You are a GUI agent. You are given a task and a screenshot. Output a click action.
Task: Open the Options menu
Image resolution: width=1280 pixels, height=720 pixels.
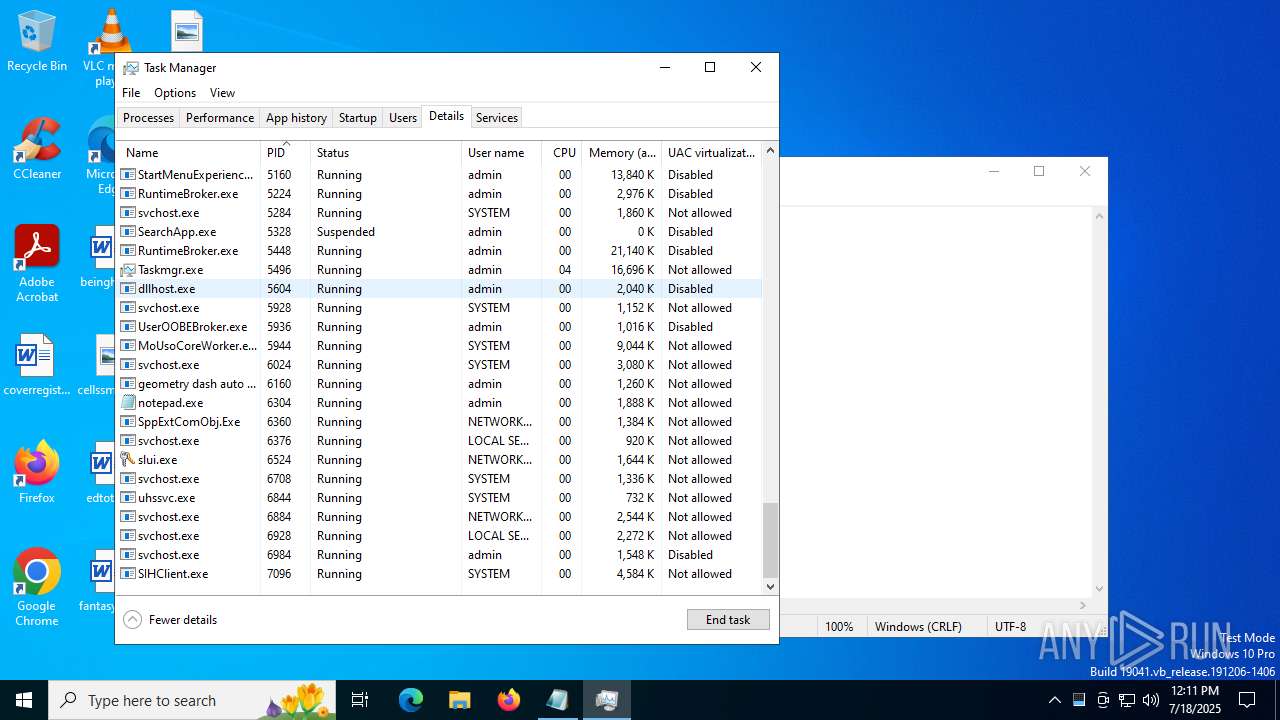tap(175, 93)
